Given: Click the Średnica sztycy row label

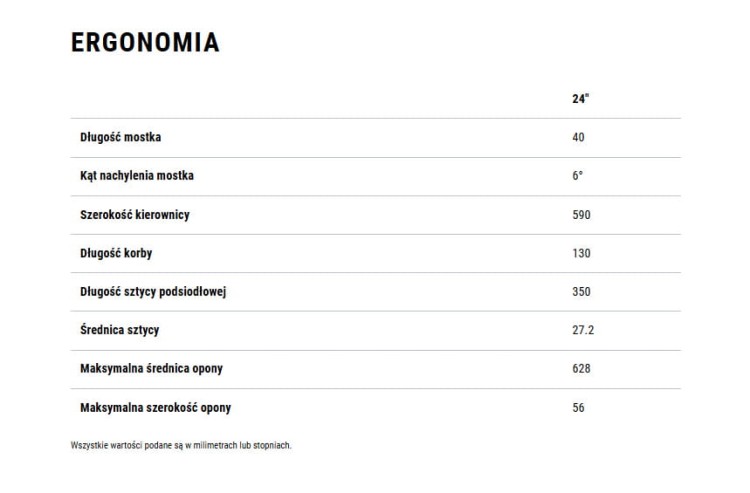Looking at the screenshot, I should point(120,330).
